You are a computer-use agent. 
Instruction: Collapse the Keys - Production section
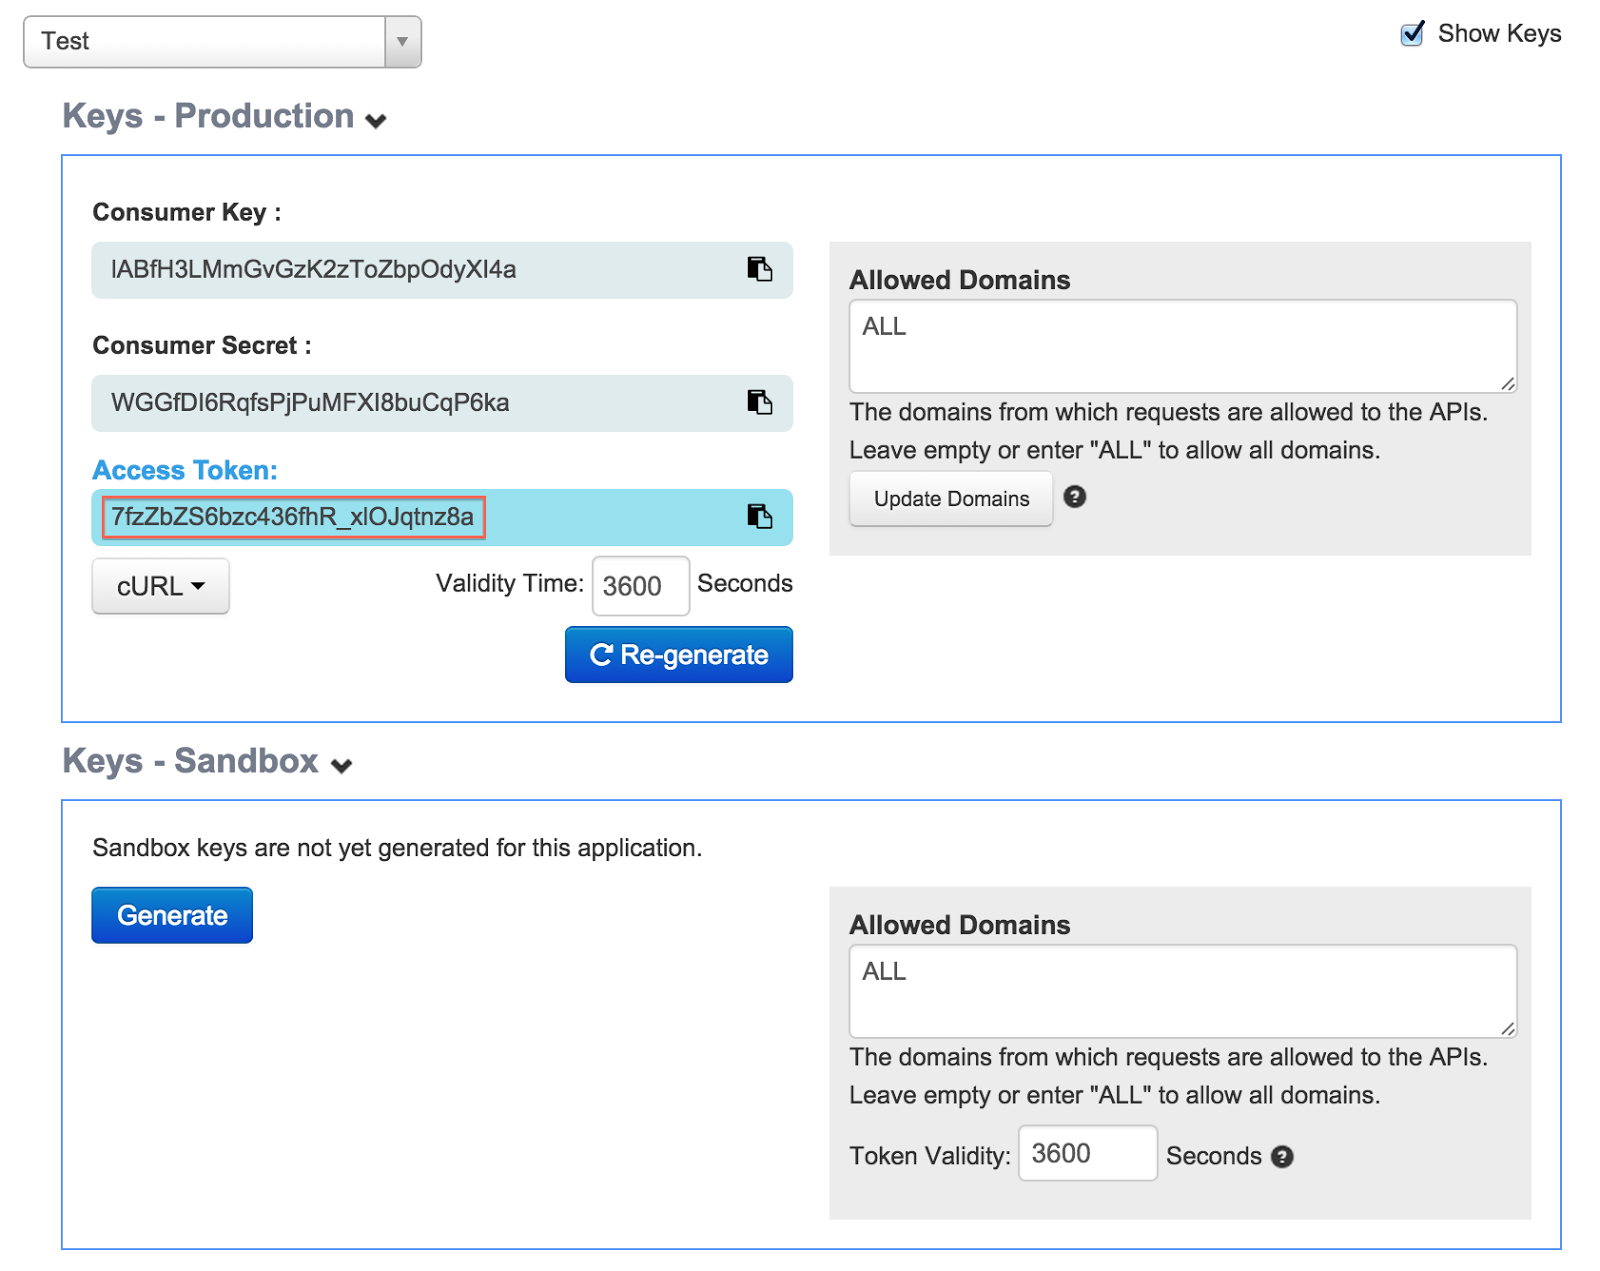pos(376,121)
